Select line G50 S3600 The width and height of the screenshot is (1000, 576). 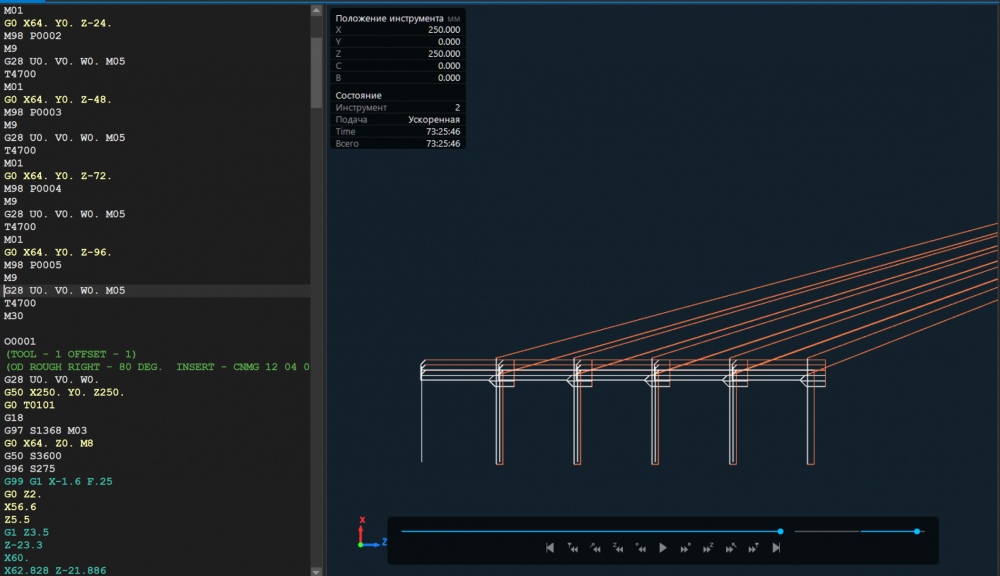[x=33, y=456]
